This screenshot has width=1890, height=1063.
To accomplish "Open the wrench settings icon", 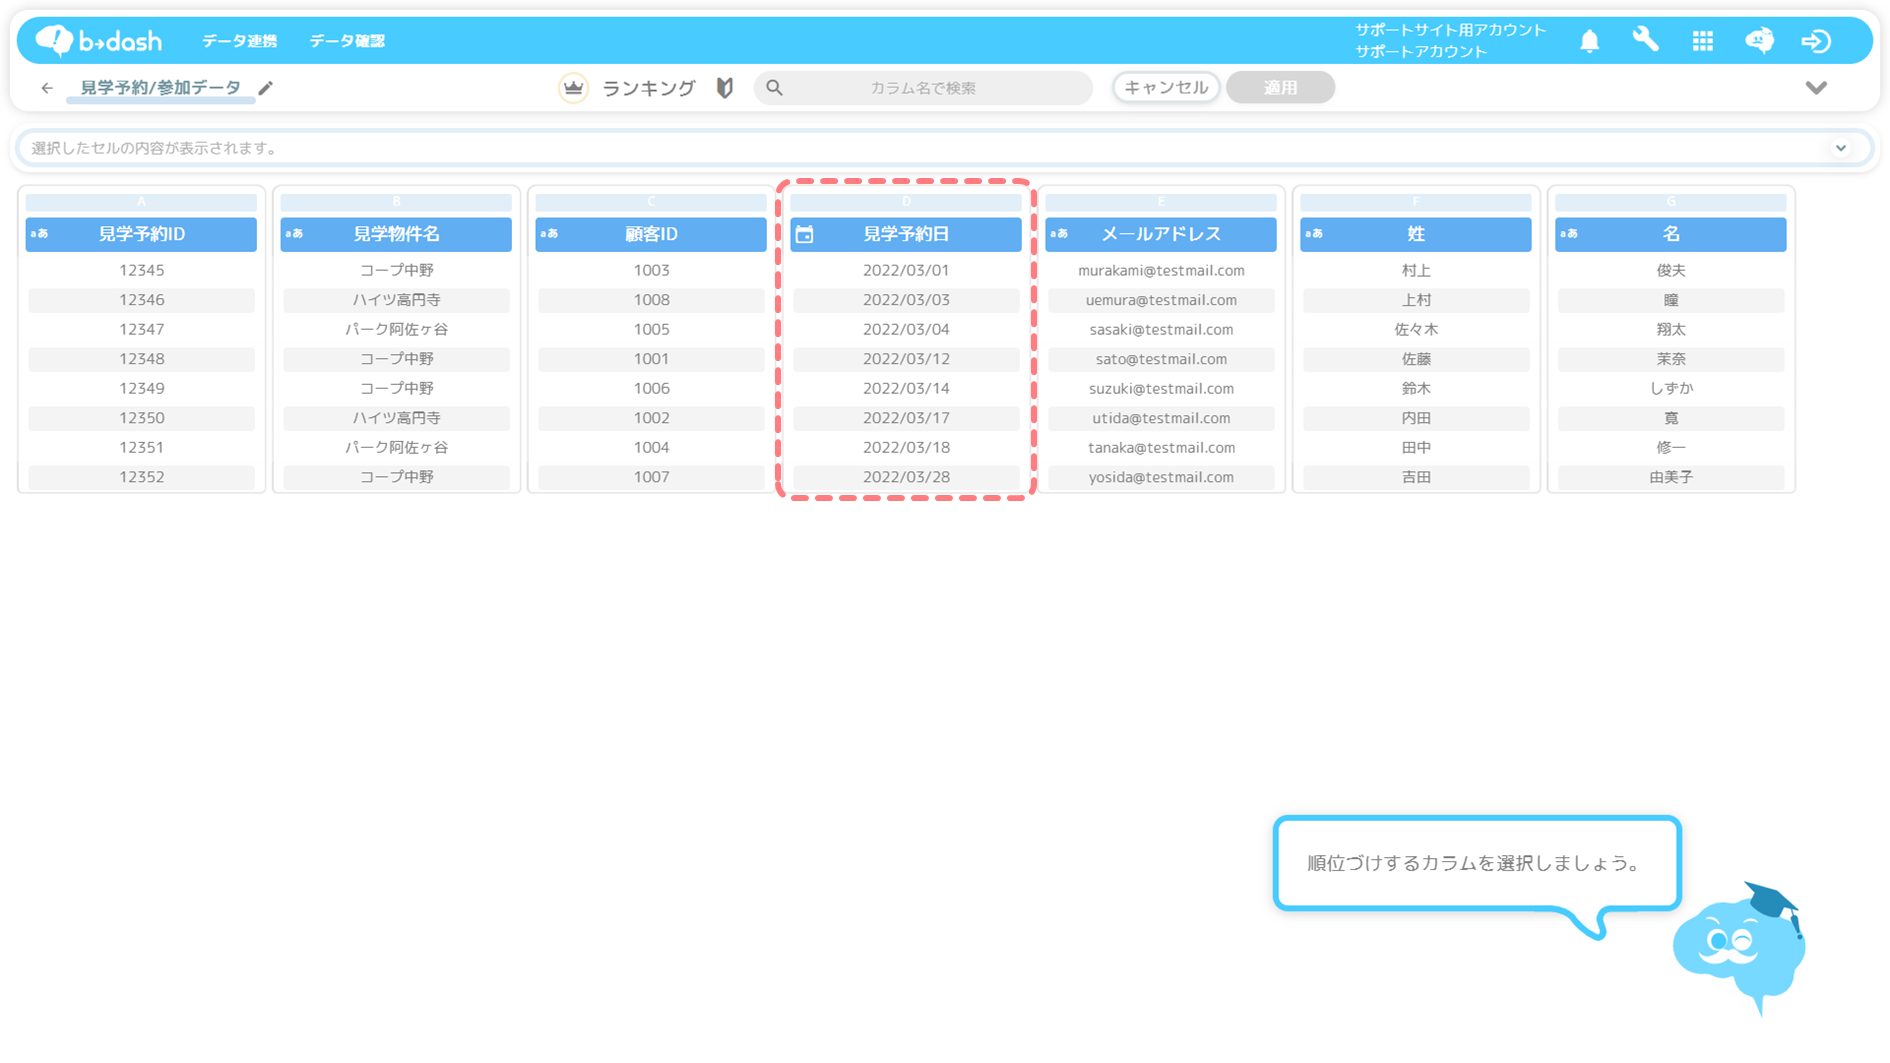I will tap(1645, 40).
